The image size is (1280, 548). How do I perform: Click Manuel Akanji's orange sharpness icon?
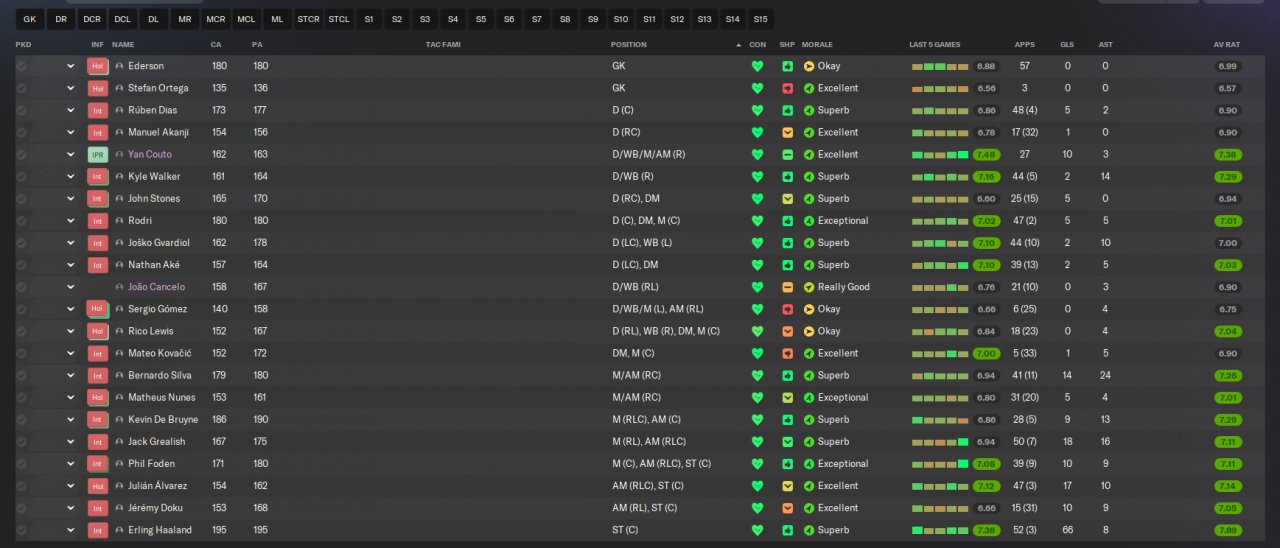787,132
